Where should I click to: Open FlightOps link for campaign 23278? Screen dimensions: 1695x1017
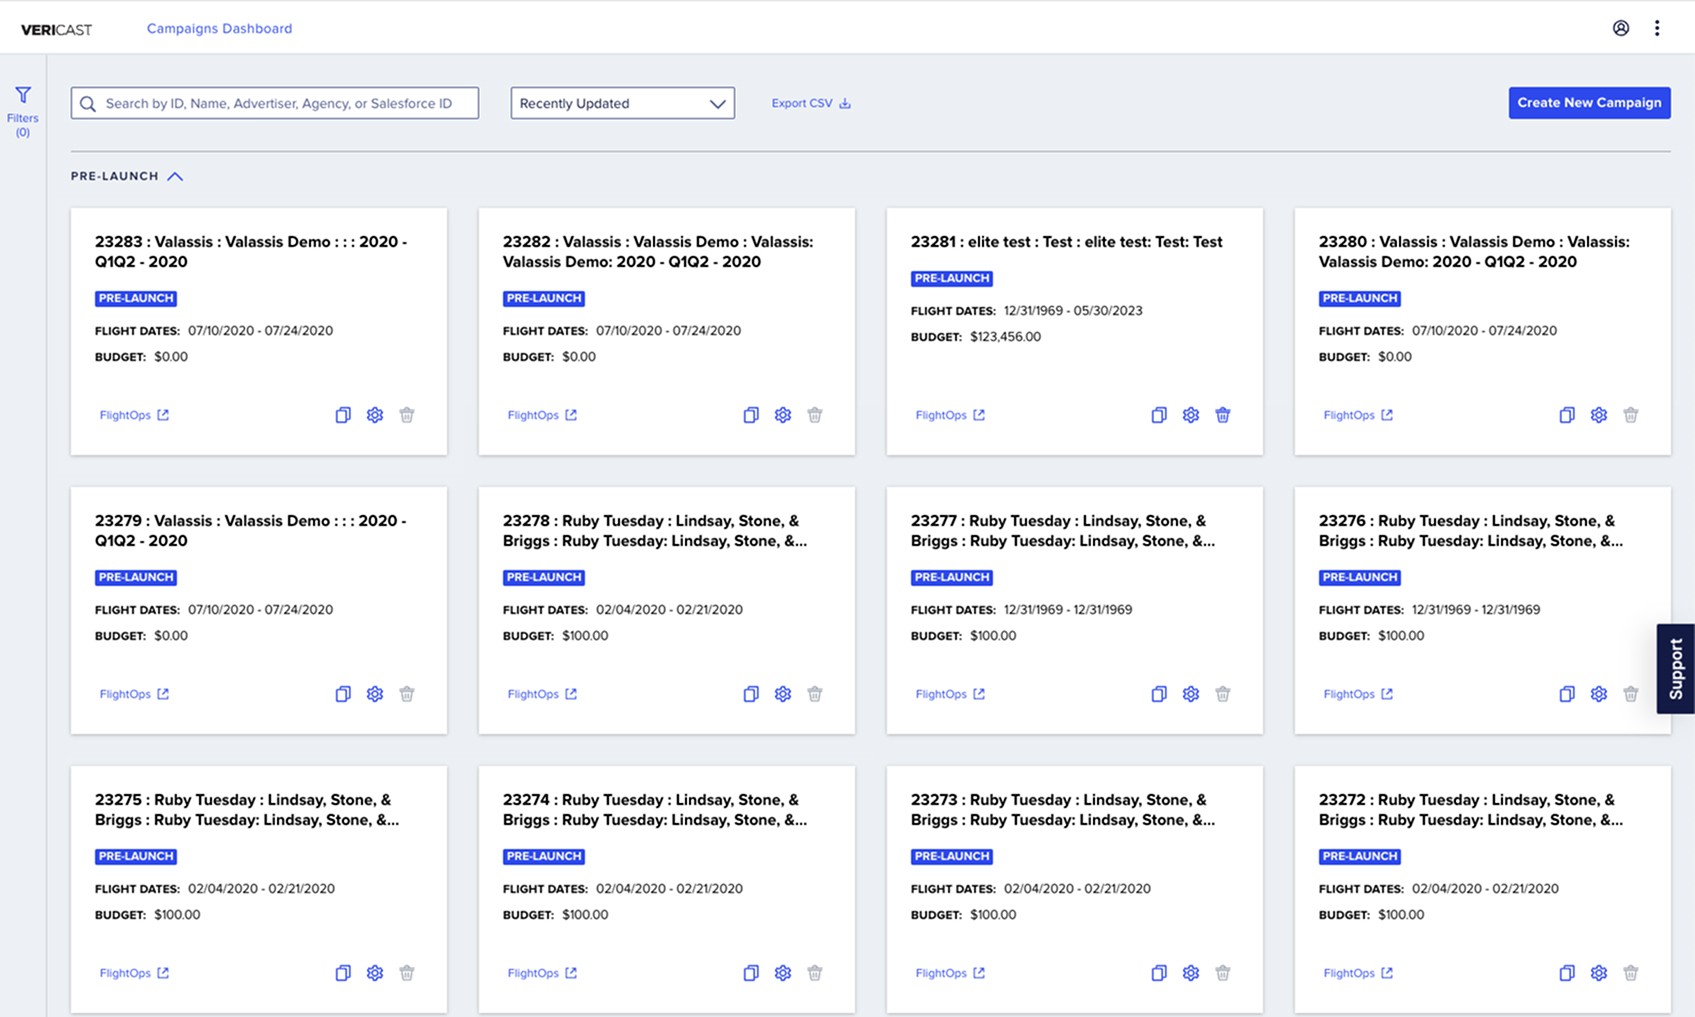coord(542,694)
